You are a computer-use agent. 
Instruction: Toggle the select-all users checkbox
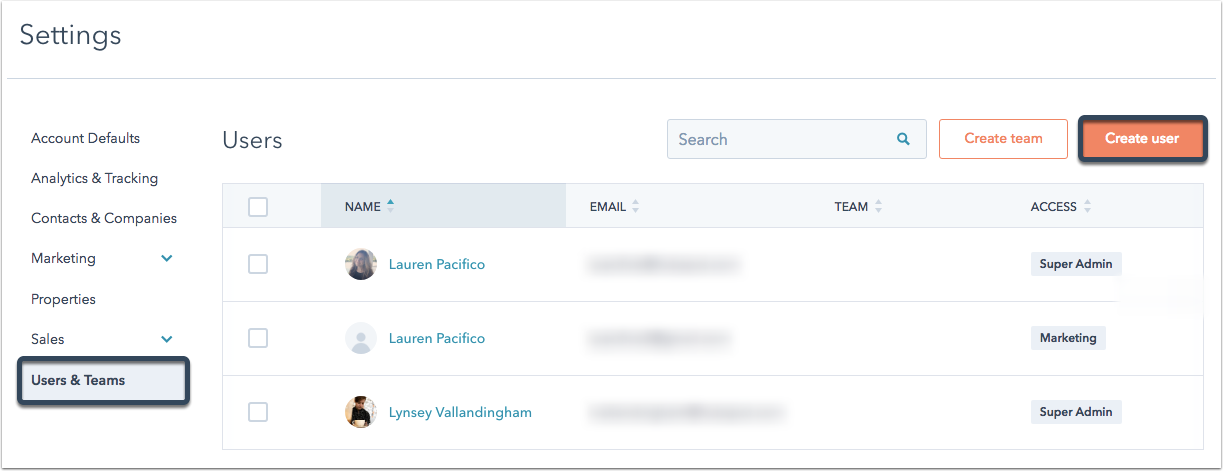point(258,207)
